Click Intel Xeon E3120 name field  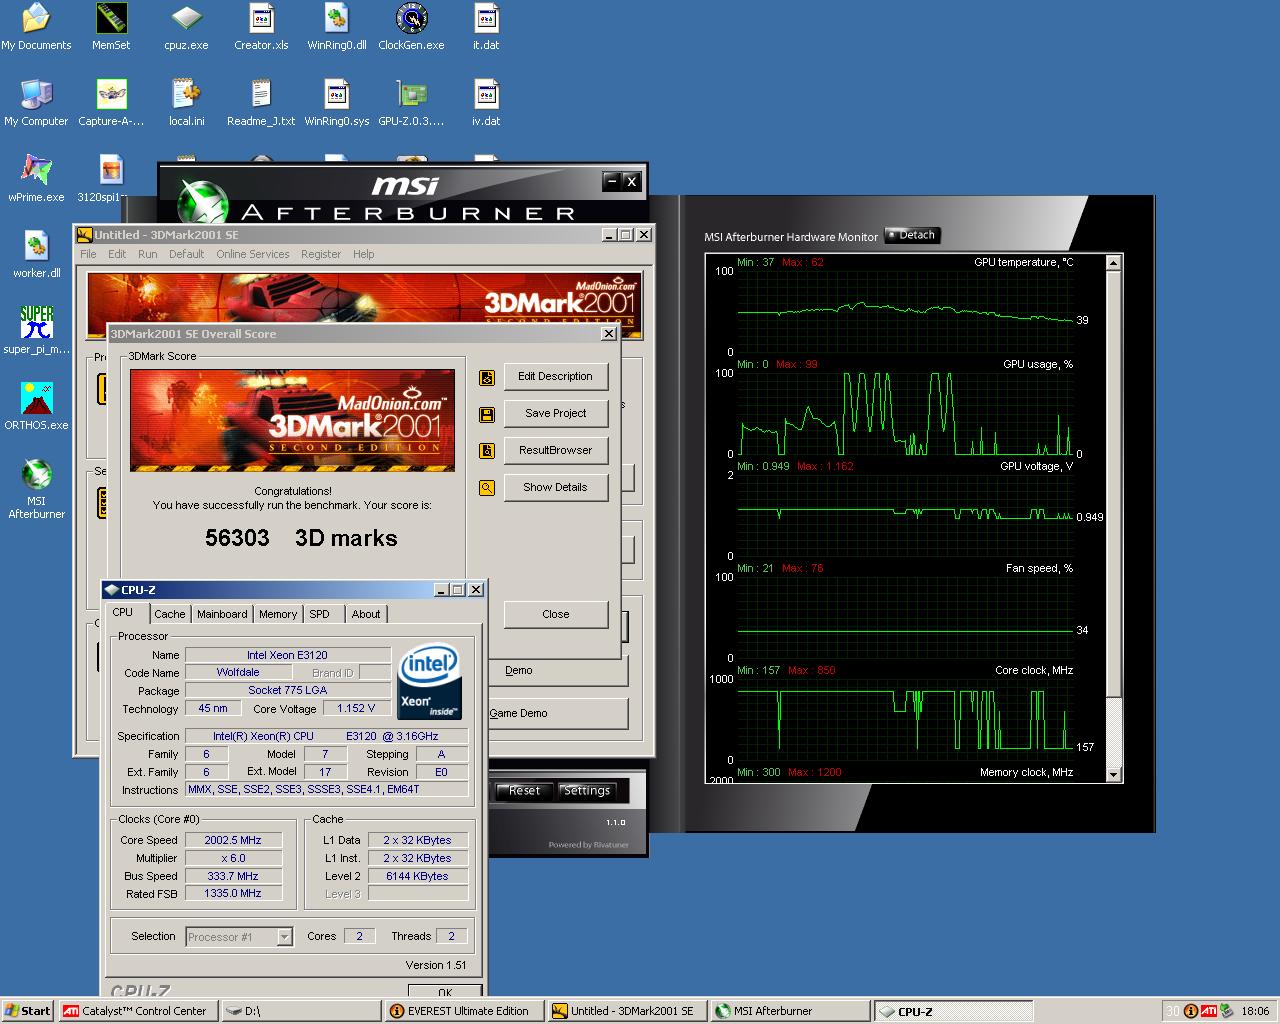[288, 655]
